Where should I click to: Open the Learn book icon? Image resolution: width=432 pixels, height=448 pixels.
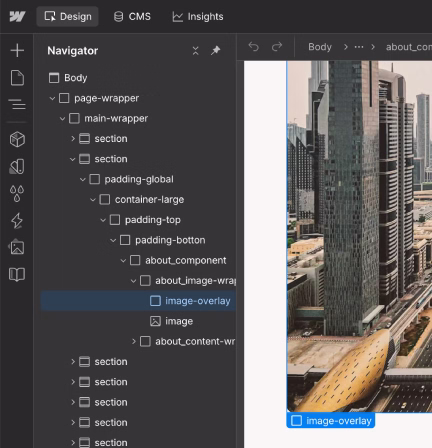point(17,275)
